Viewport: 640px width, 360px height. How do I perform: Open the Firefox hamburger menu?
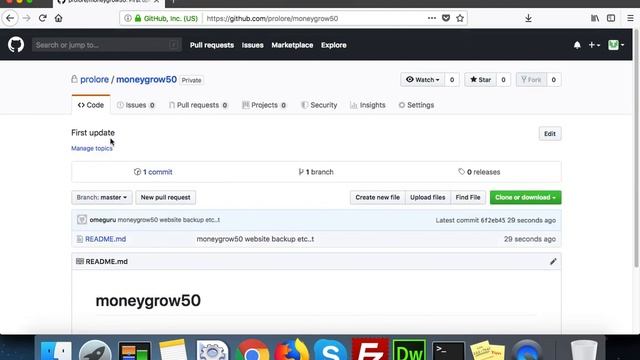[630, 18]
